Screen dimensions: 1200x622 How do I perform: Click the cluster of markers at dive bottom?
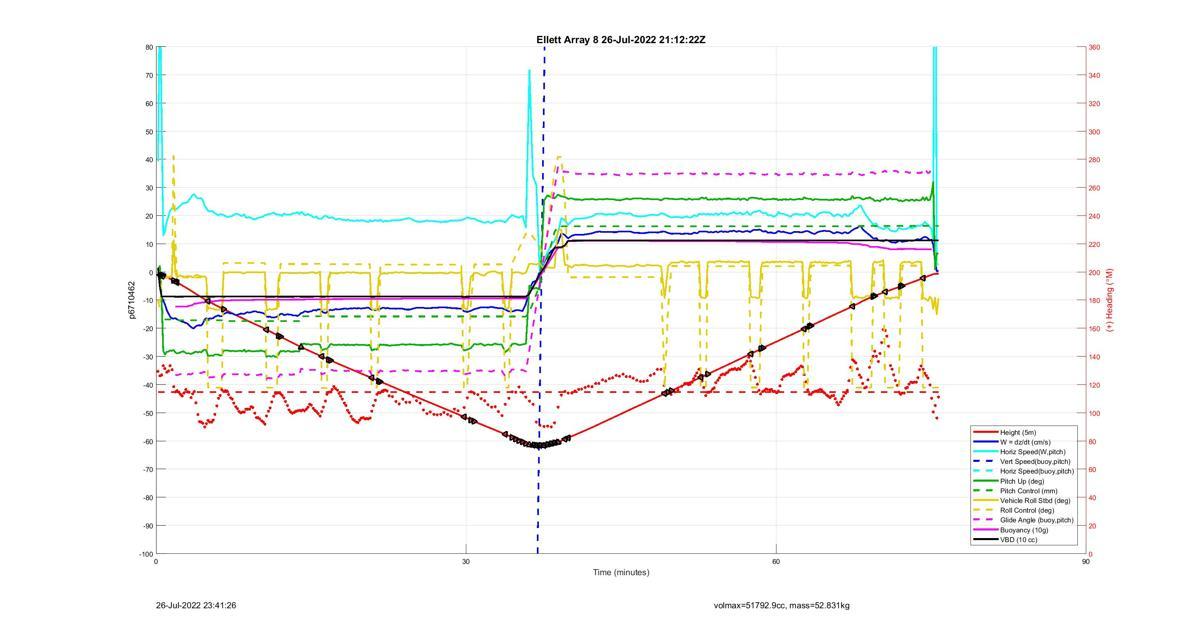pos(538,442)
